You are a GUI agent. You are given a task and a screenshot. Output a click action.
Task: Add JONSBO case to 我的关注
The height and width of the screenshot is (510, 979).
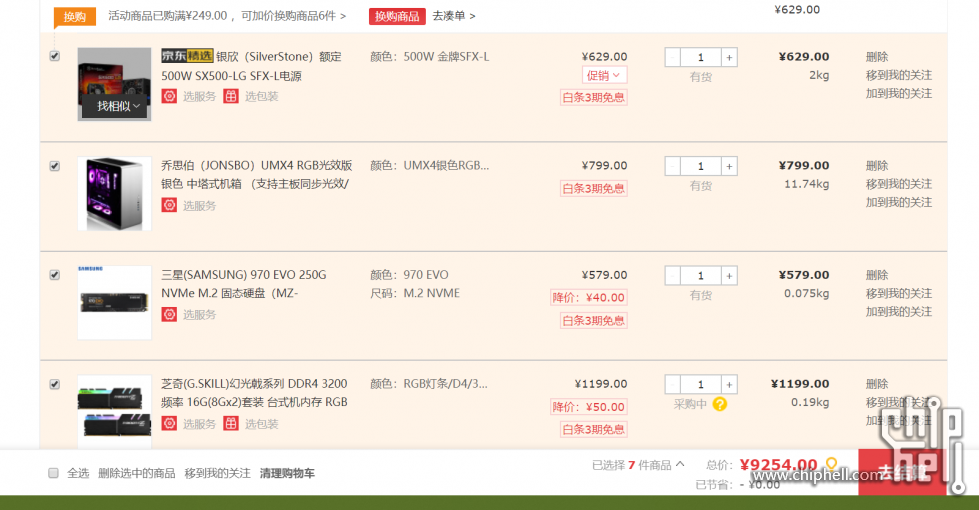pyautogui.click(x=898, y=202)
